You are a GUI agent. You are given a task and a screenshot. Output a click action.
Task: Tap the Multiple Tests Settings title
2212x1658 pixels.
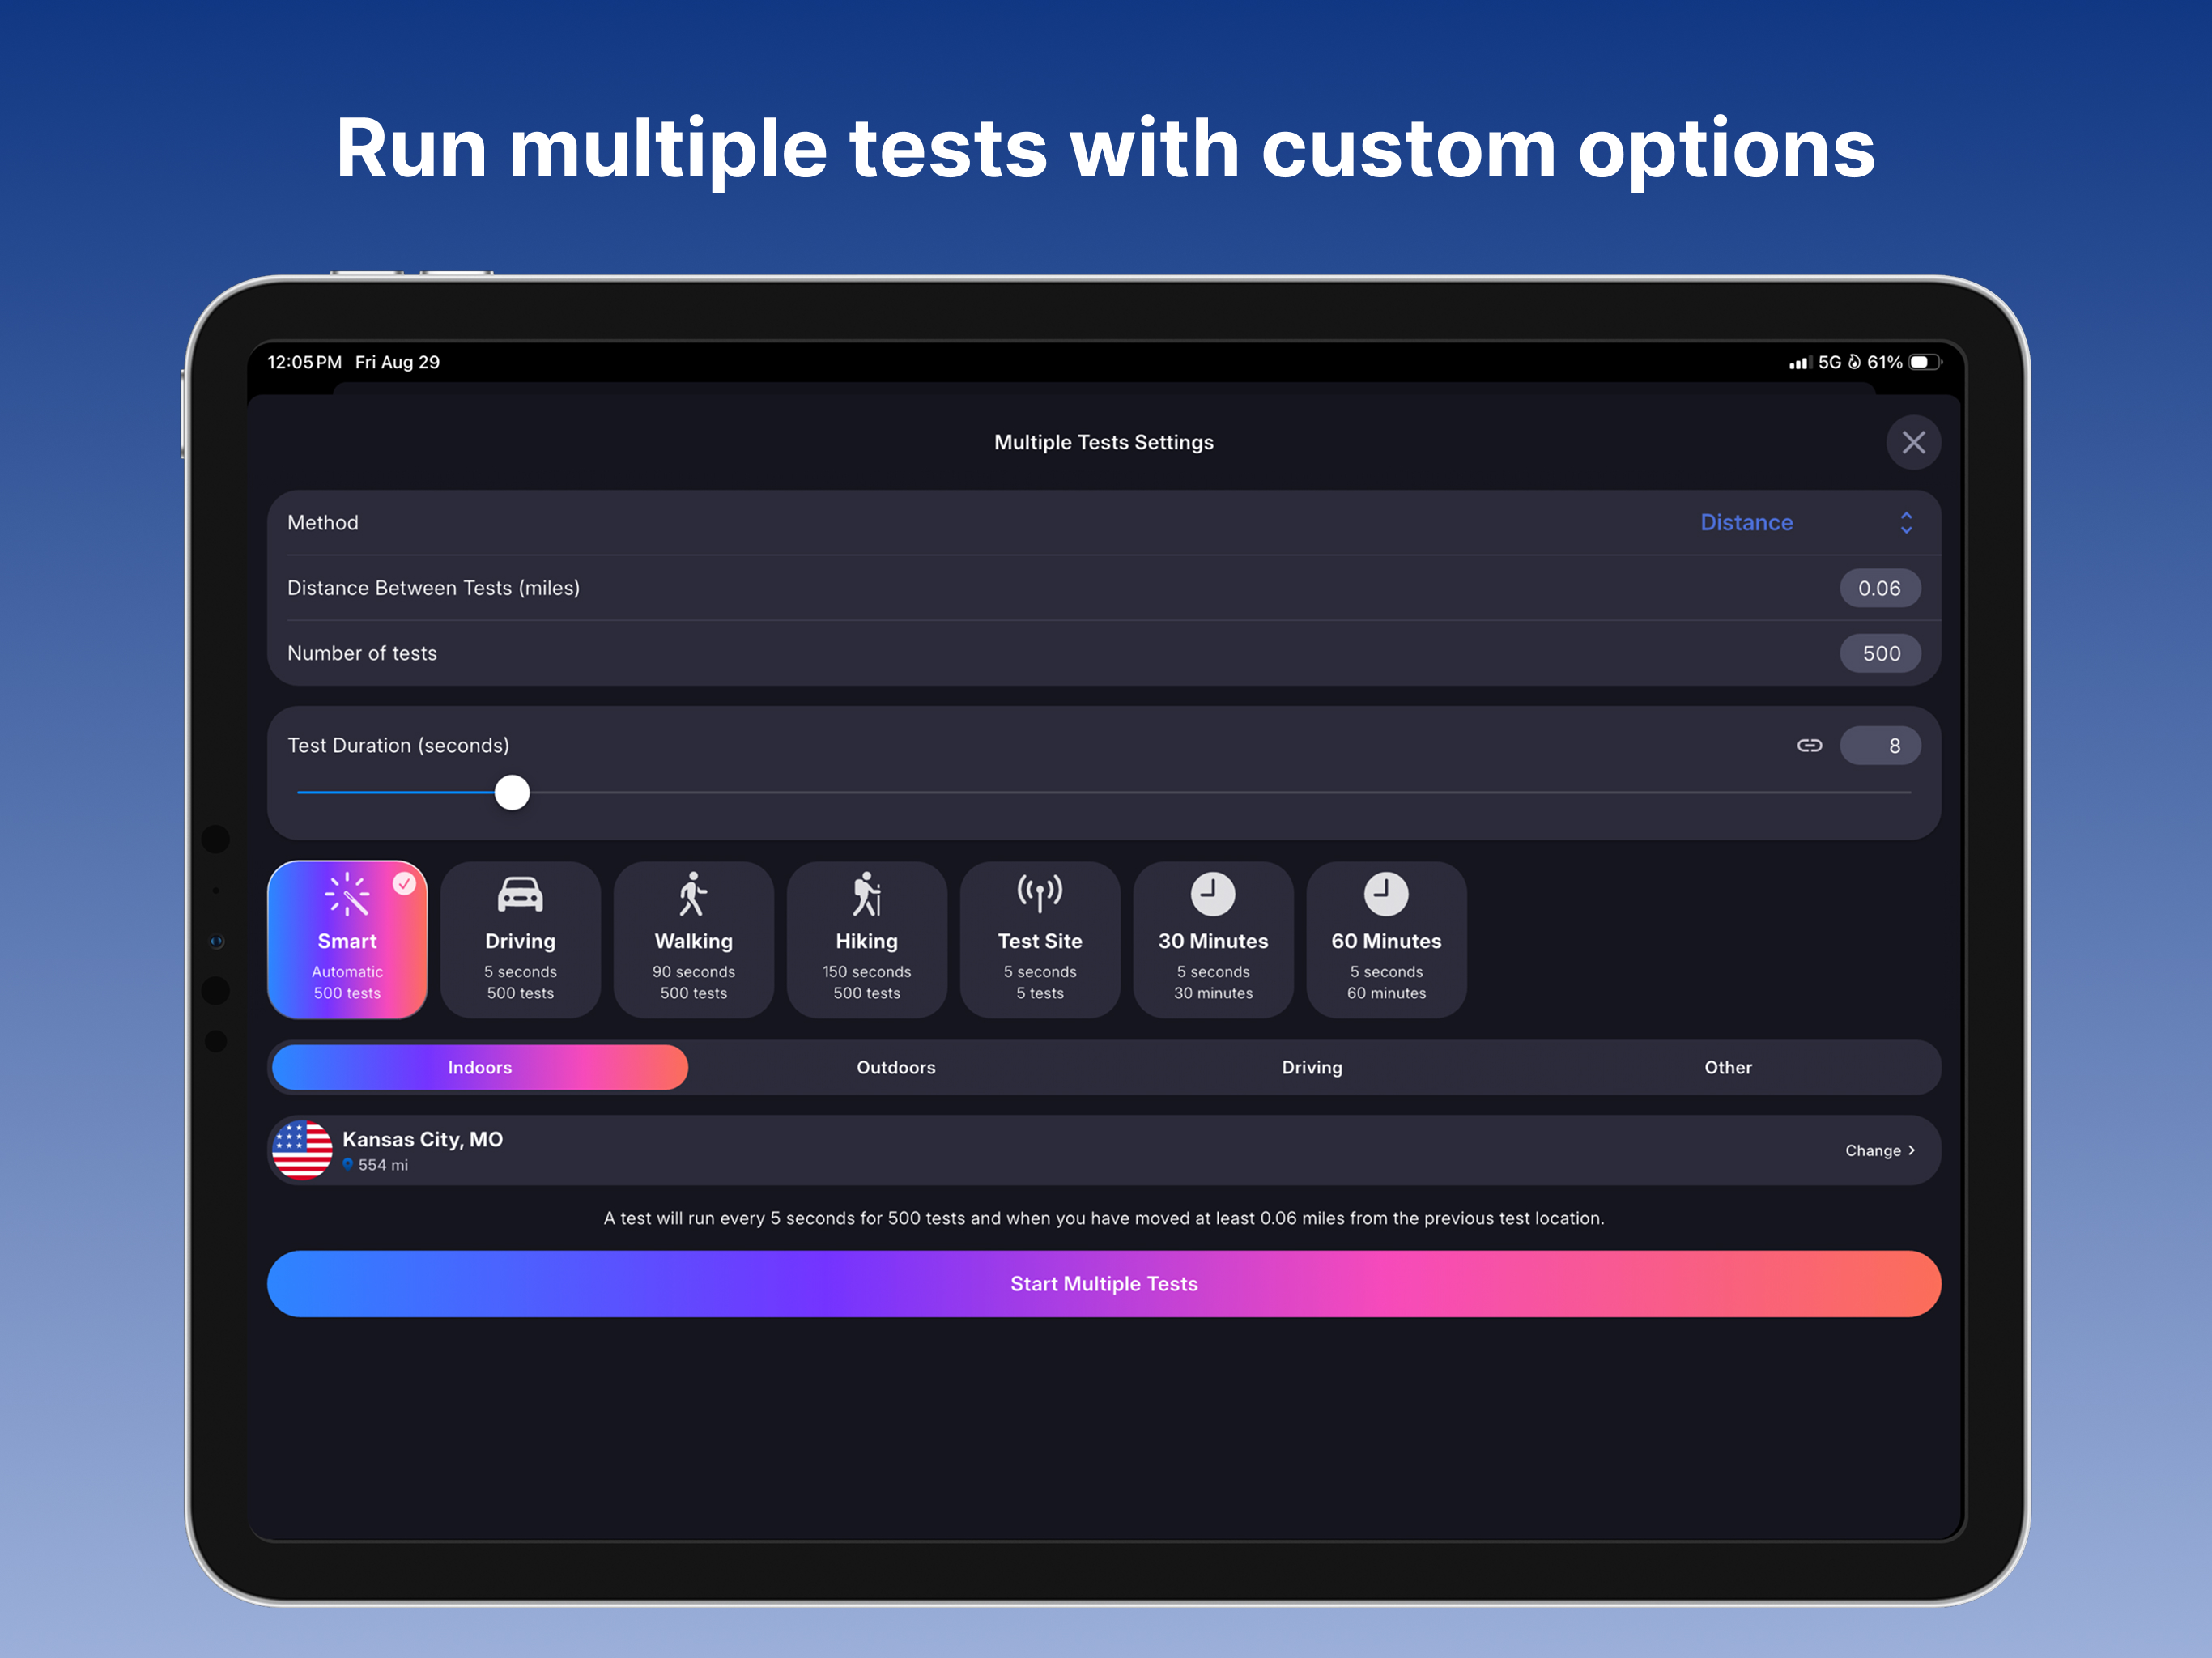coord(1104,442)
